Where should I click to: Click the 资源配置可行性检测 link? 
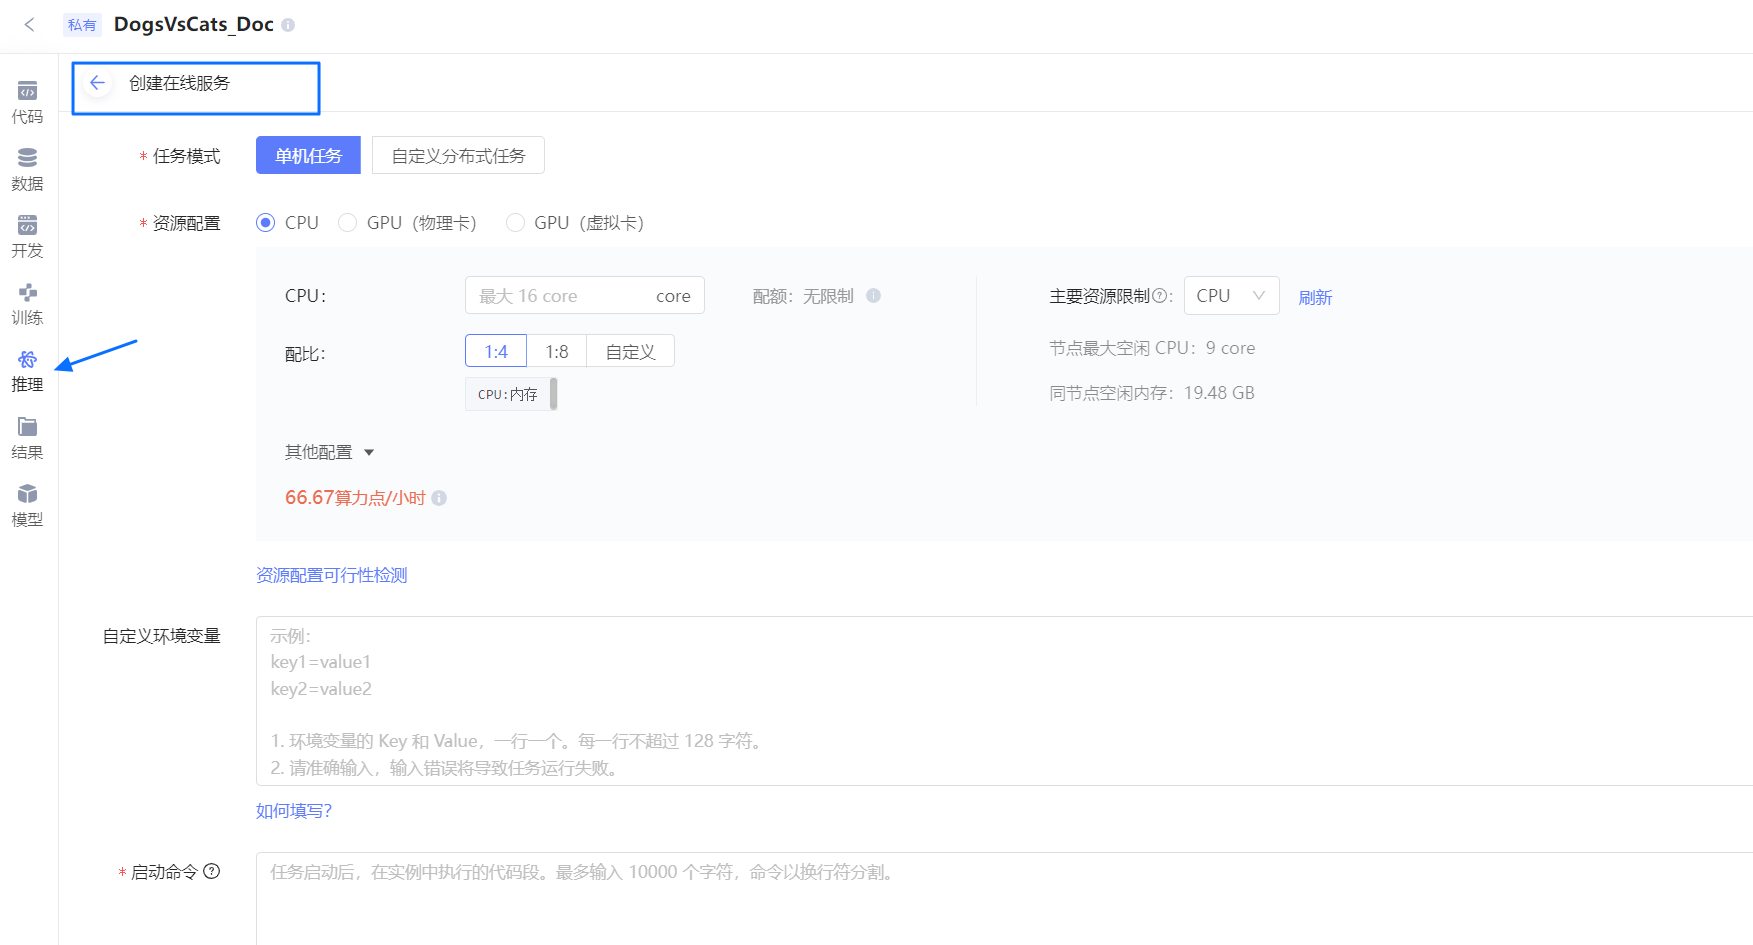[x=331, y=575]
